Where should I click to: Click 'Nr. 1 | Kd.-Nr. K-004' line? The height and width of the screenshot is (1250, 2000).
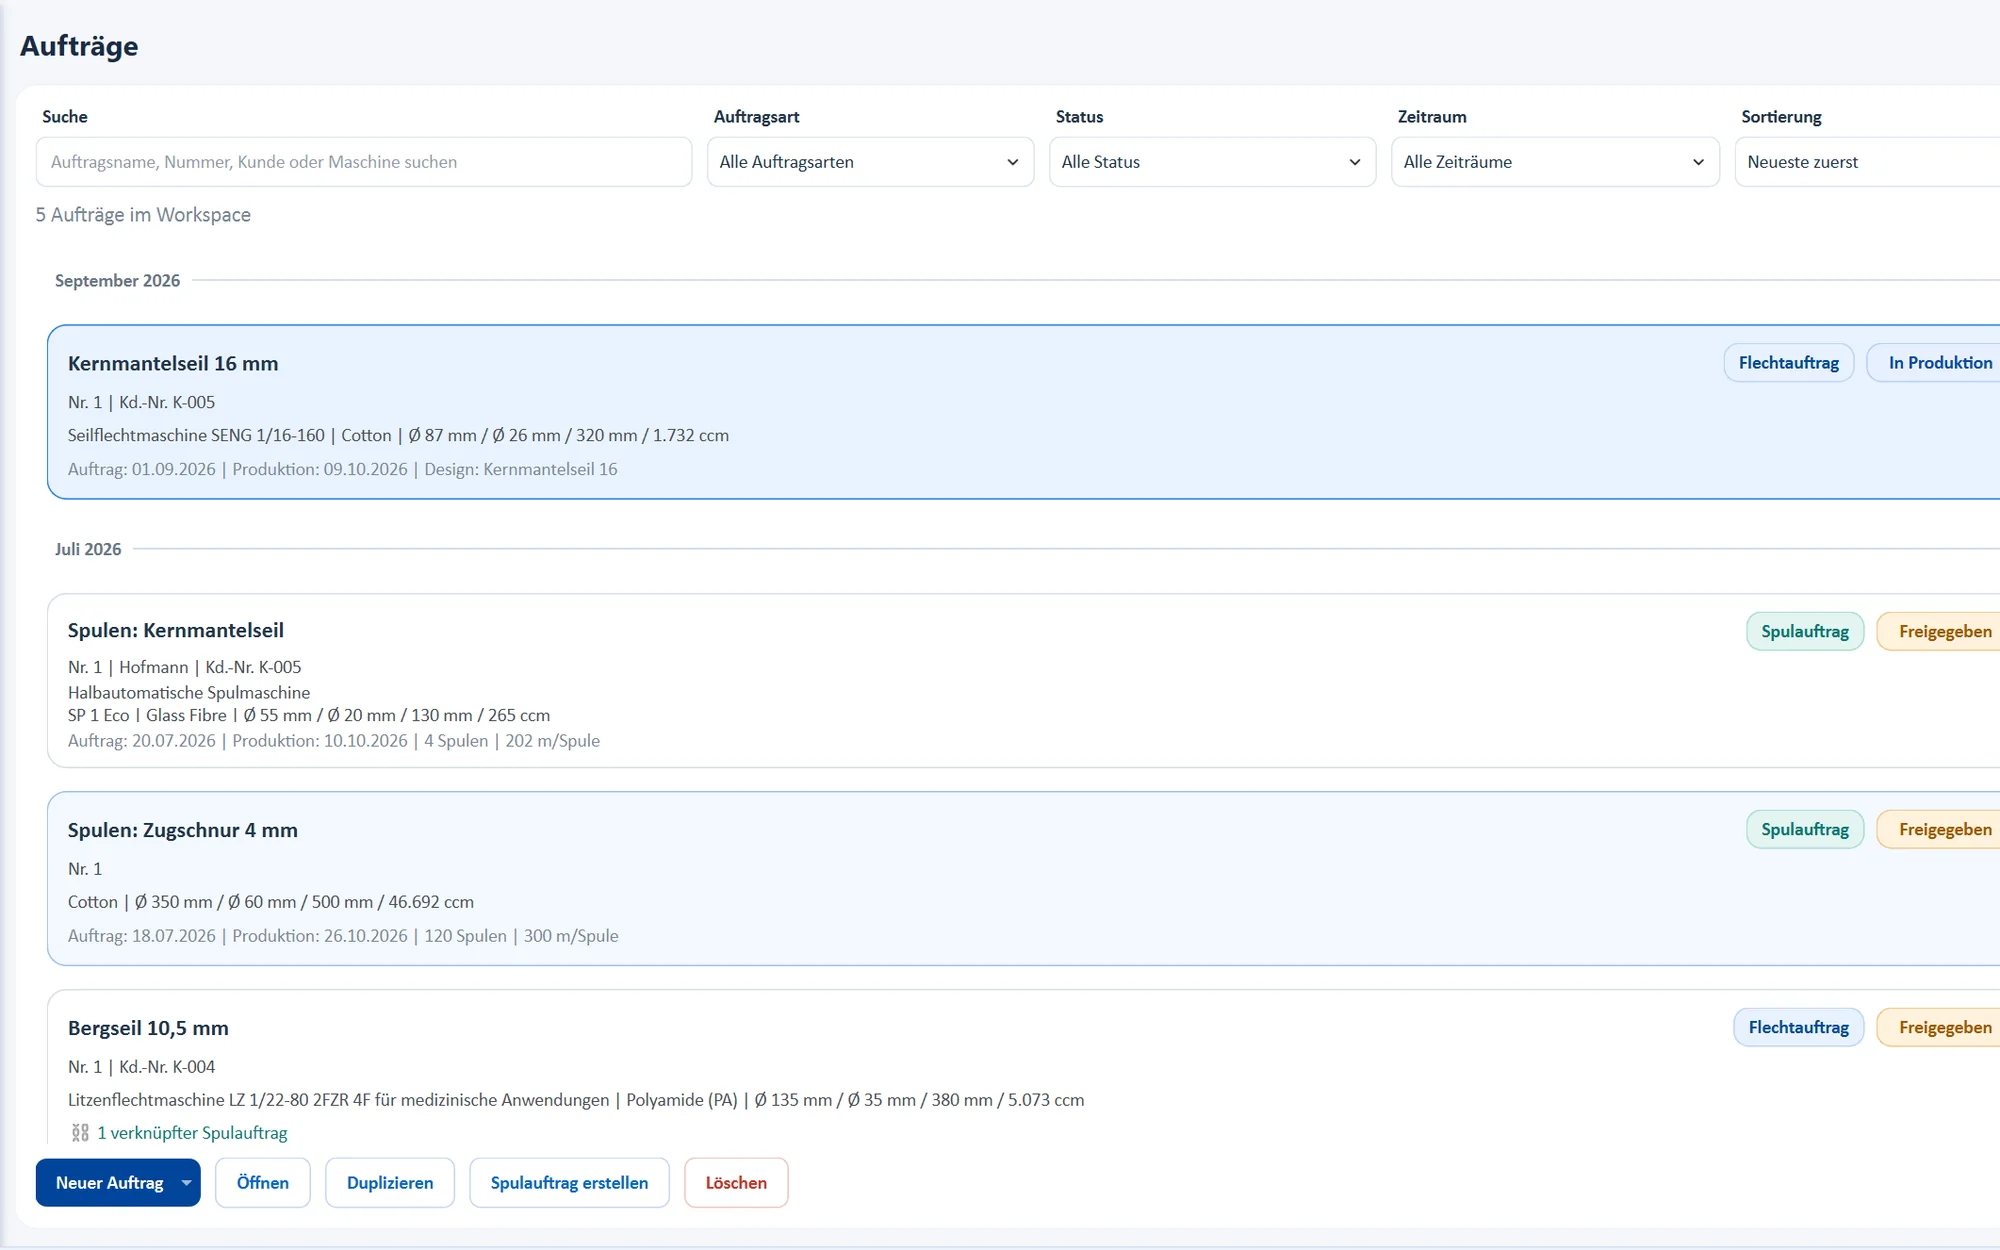[x=141, y=1067]
